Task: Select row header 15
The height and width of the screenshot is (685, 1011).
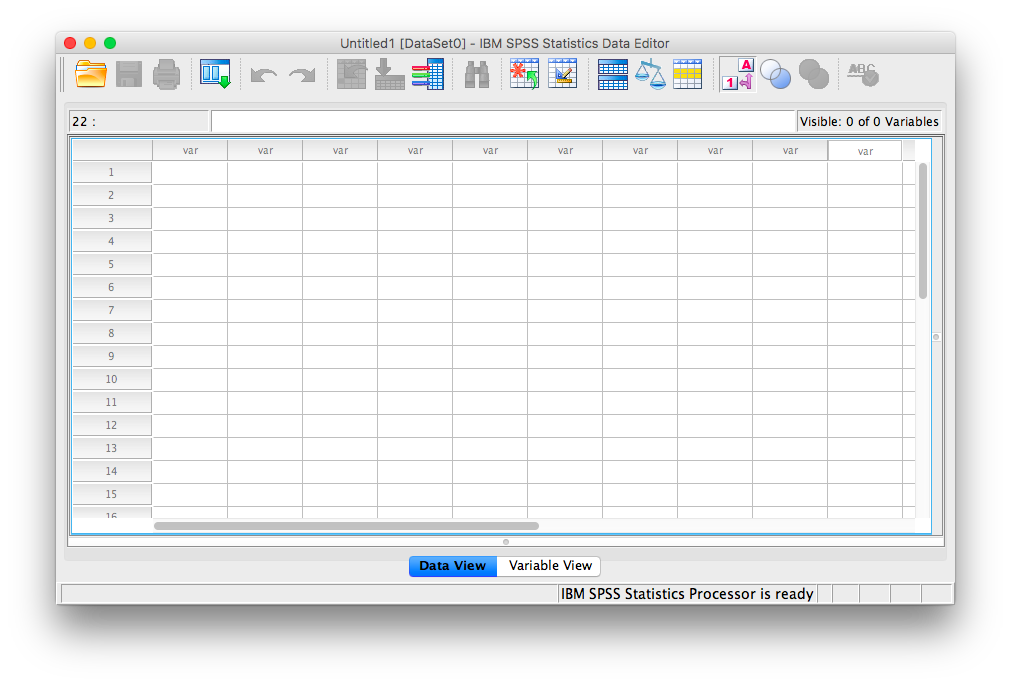Action: tap(112, 494)
